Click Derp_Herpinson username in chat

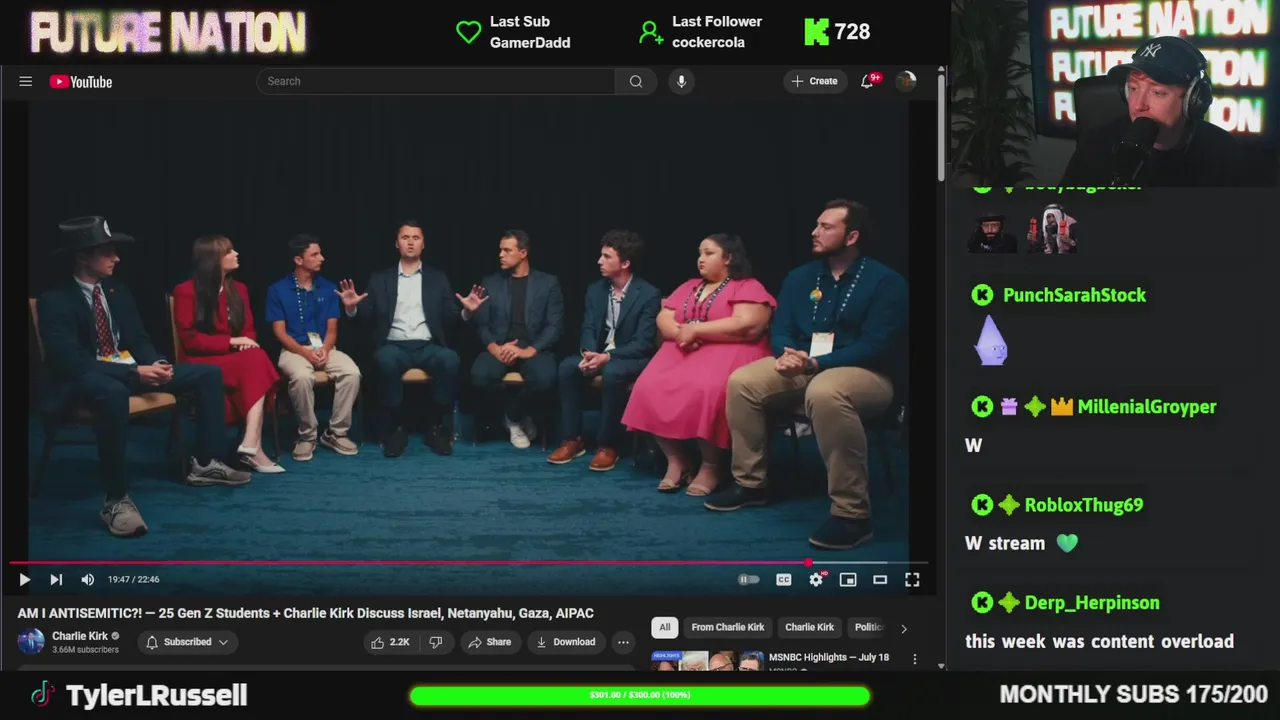click(x=1092, y=603)
